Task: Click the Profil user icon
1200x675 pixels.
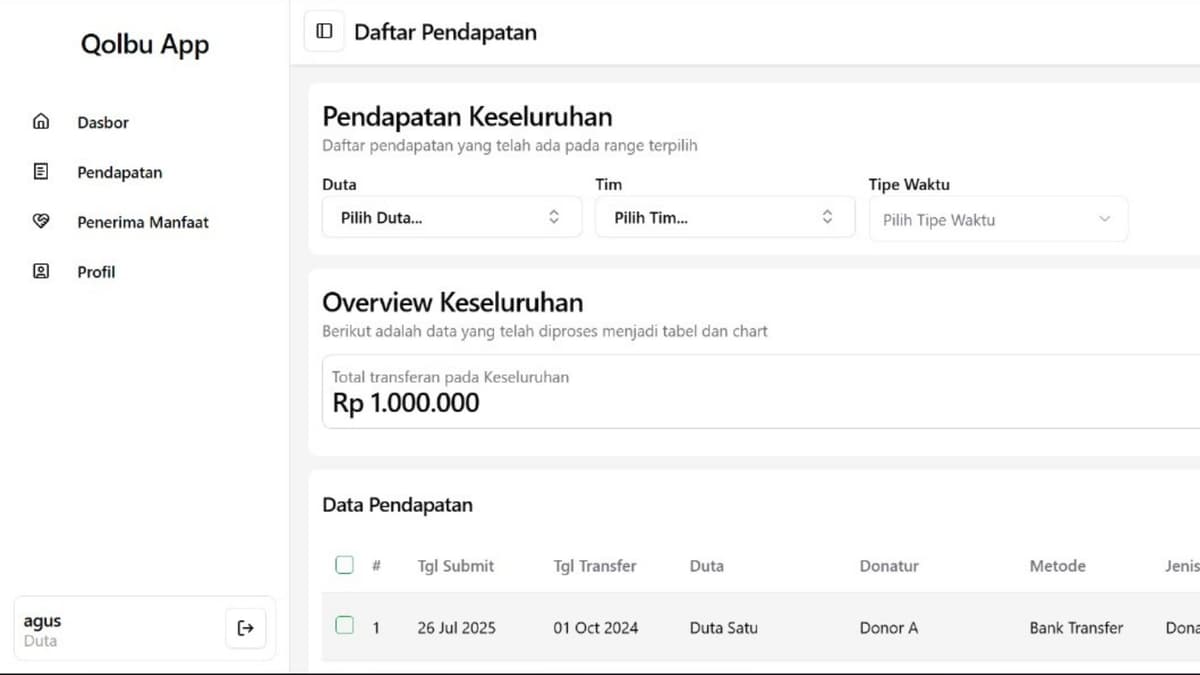Action: pos(41,271)
